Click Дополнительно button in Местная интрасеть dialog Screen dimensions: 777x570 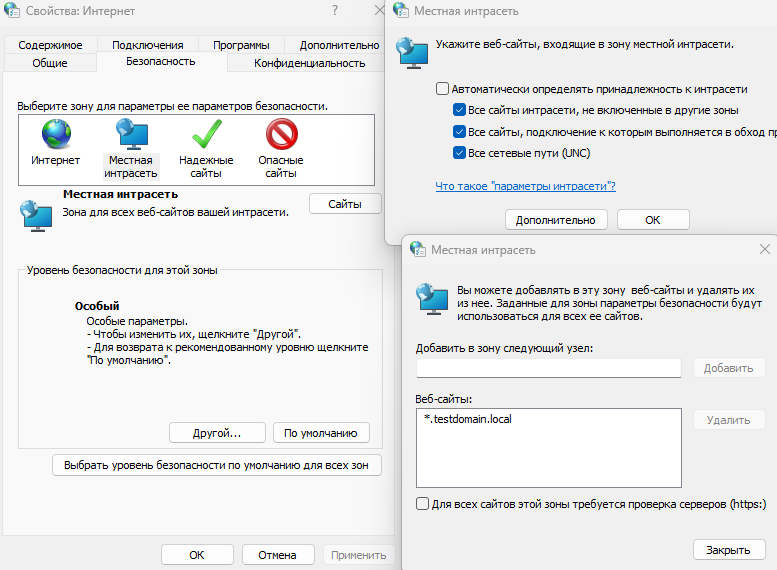(x=556, y=220)
